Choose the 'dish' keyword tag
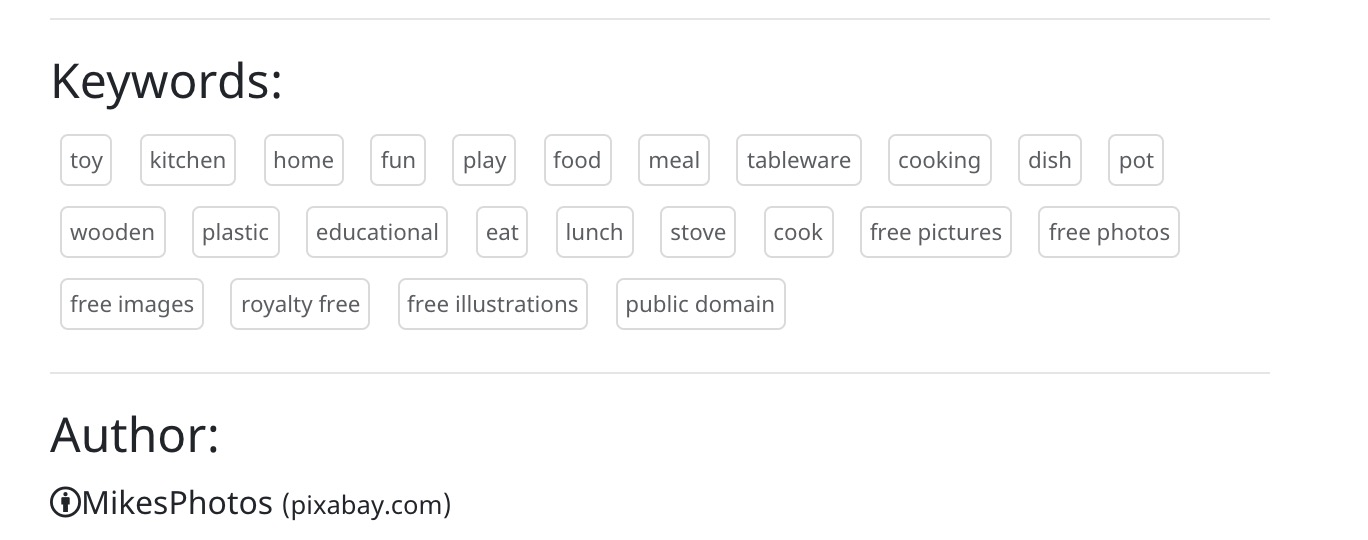The width and height of the screenshot is (1368, 540). tap(1050, 160)
